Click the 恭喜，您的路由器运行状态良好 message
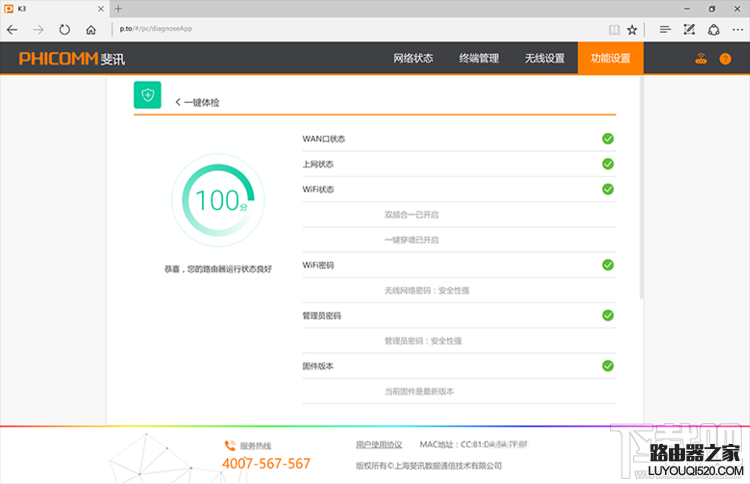750x484 pixels. 218,269
